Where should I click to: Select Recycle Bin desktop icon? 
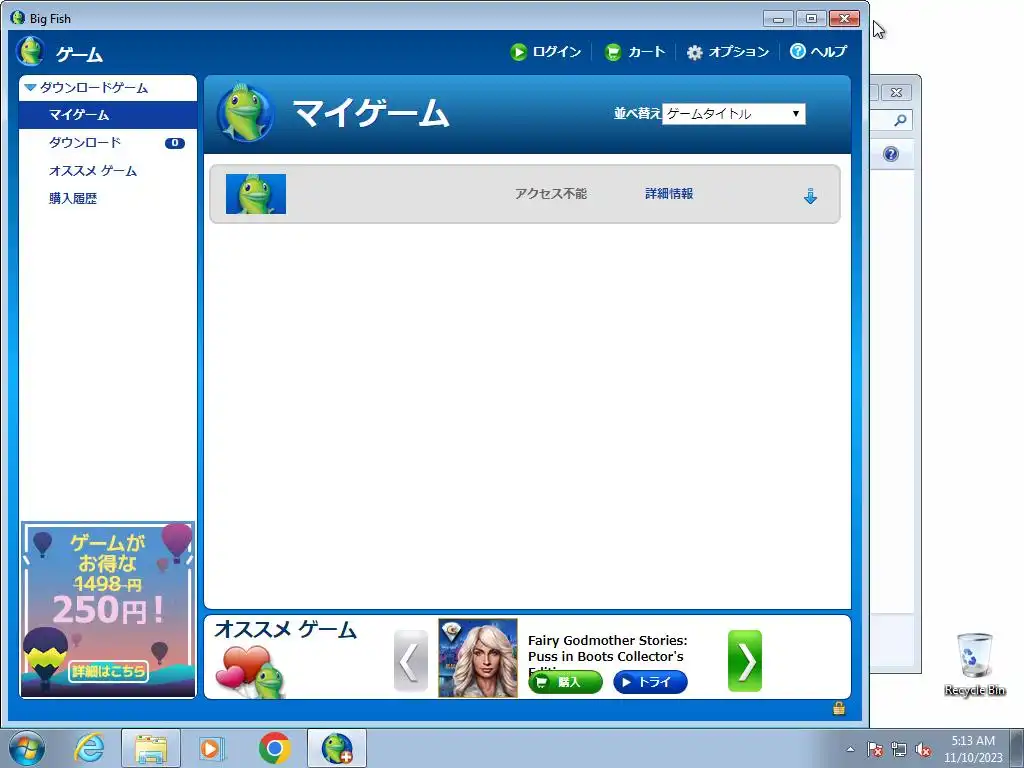(x=974, y=665)
